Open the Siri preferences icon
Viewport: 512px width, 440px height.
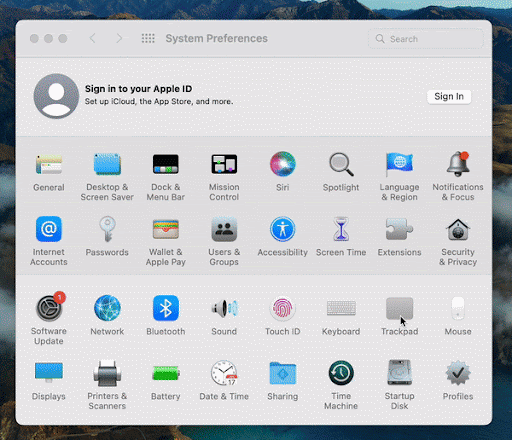pyautogui.click(x=282, y=164)
